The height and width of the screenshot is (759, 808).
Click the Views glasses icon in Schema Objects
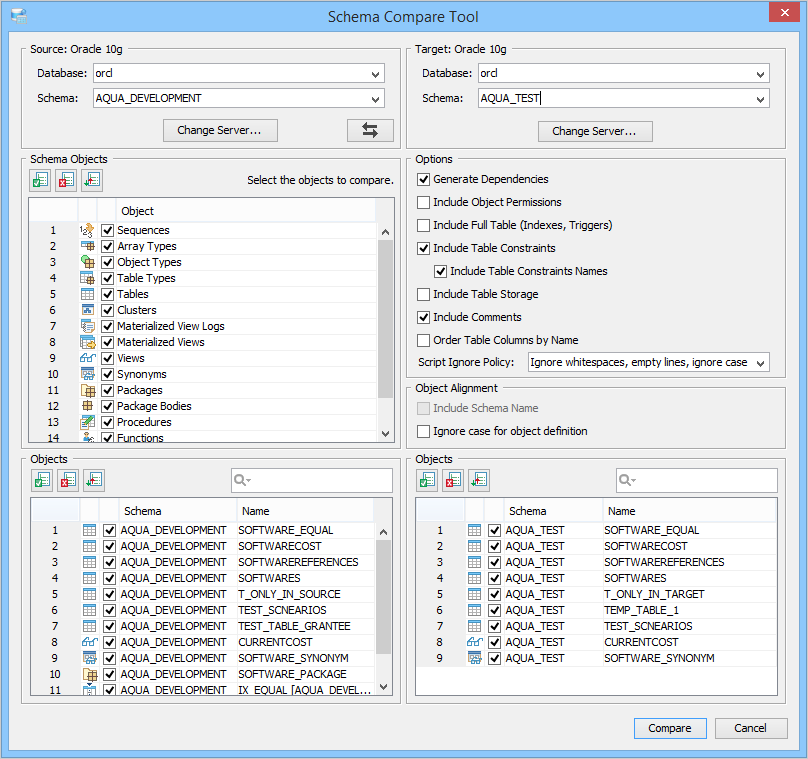pos(88,358)
